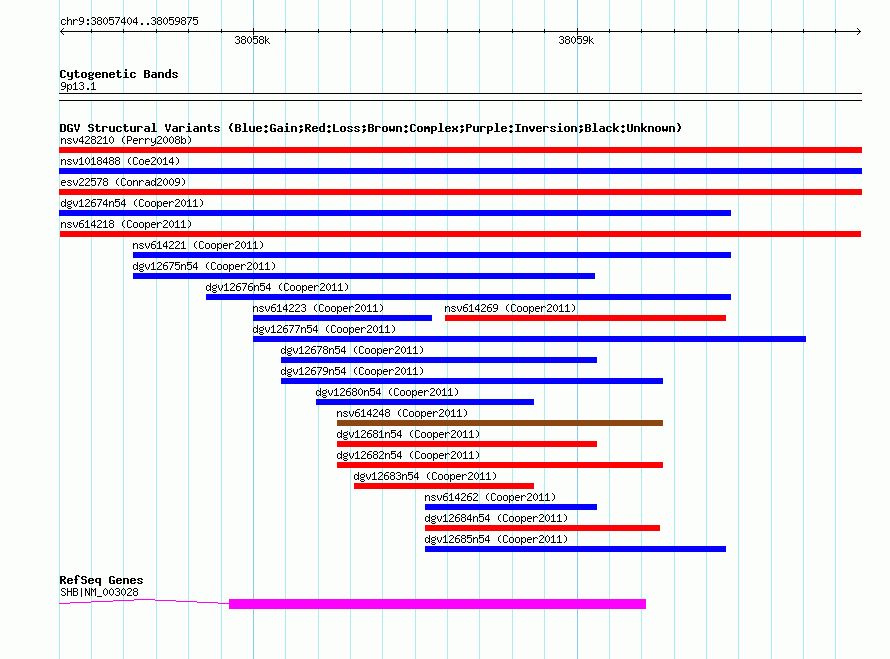Screen dimensions: 890x659
Task: Click the blue dgv12685n54 bar
Action: (x=576, y=549)
